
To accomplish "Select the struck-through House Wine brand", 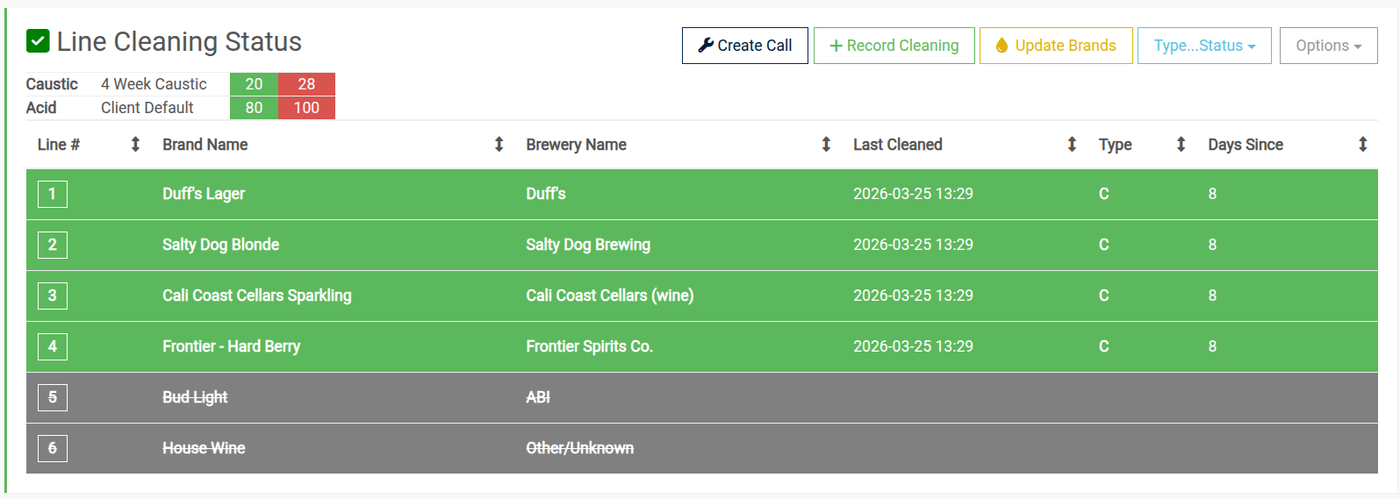I will [x=204, y=449].
